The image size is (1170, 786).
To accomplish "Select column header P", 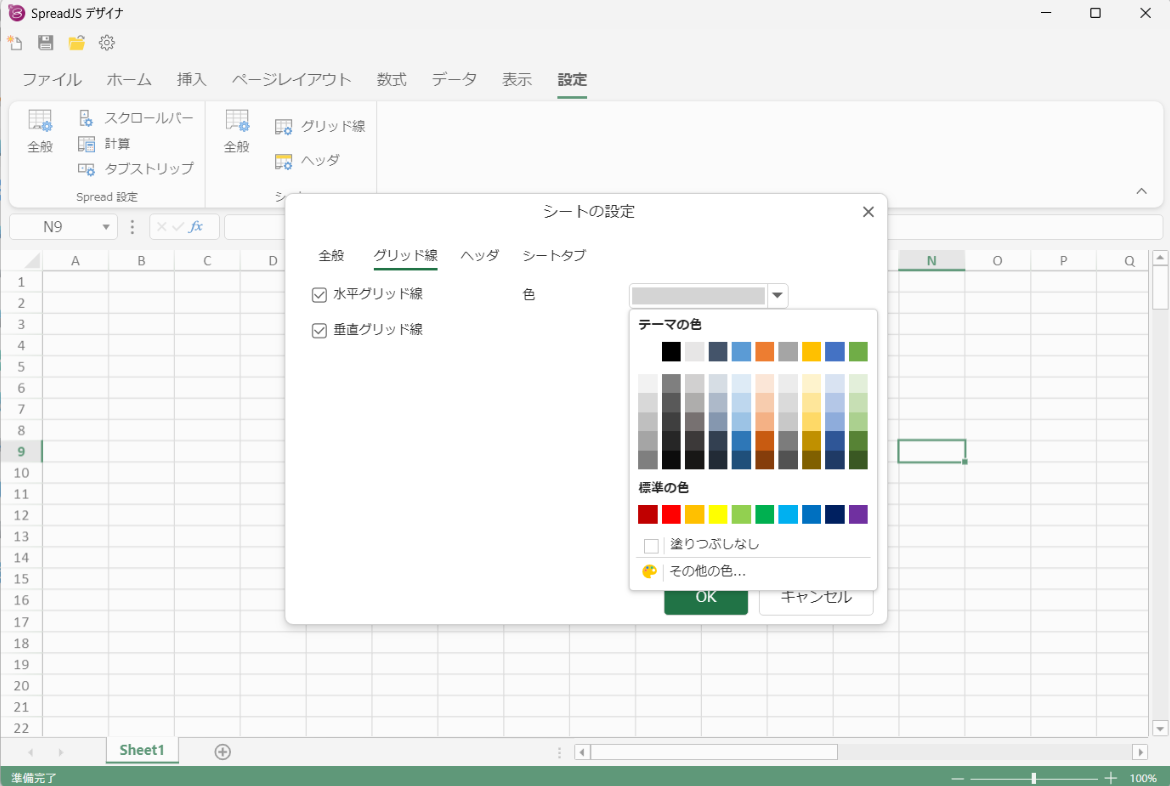I will (x=1063, y=261).
